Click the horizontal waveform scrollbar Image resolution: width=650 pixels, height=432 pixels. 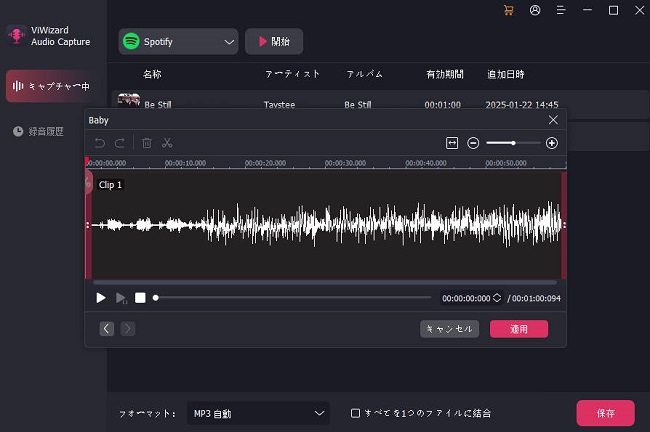[325, 282]
